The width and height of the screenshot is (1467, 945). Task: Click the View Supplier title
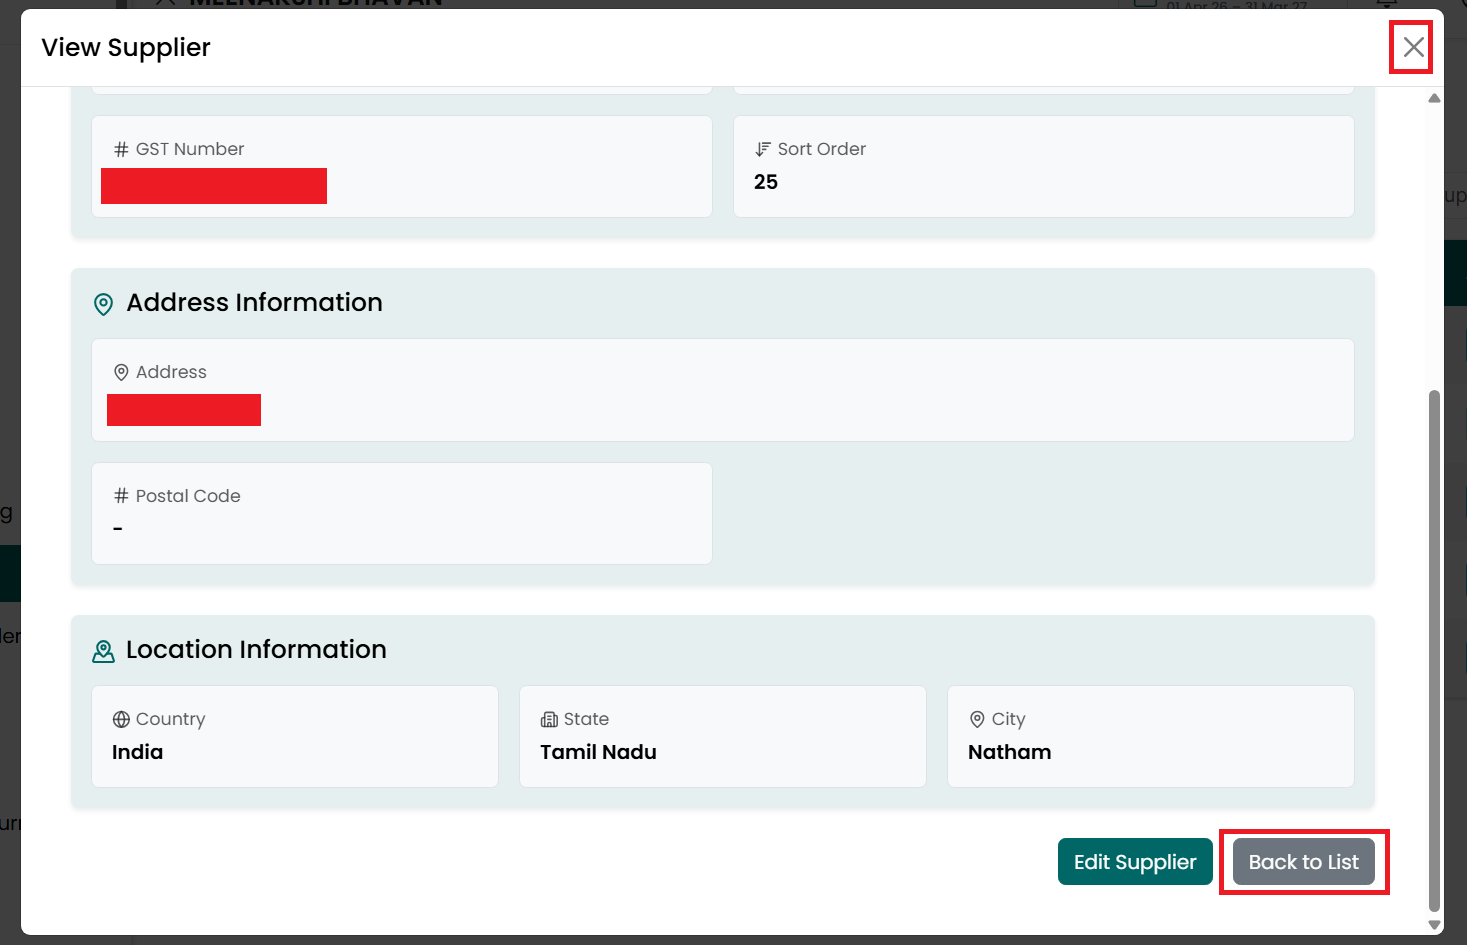tap(126, 47)
